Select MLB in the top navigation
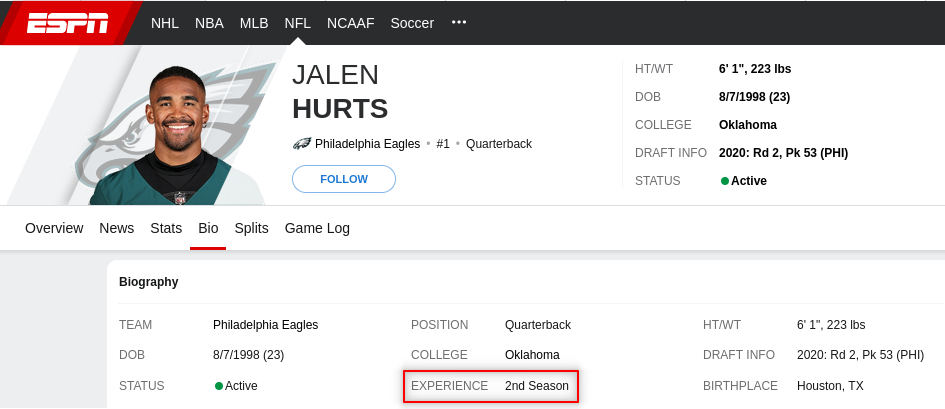 [254, 22]
